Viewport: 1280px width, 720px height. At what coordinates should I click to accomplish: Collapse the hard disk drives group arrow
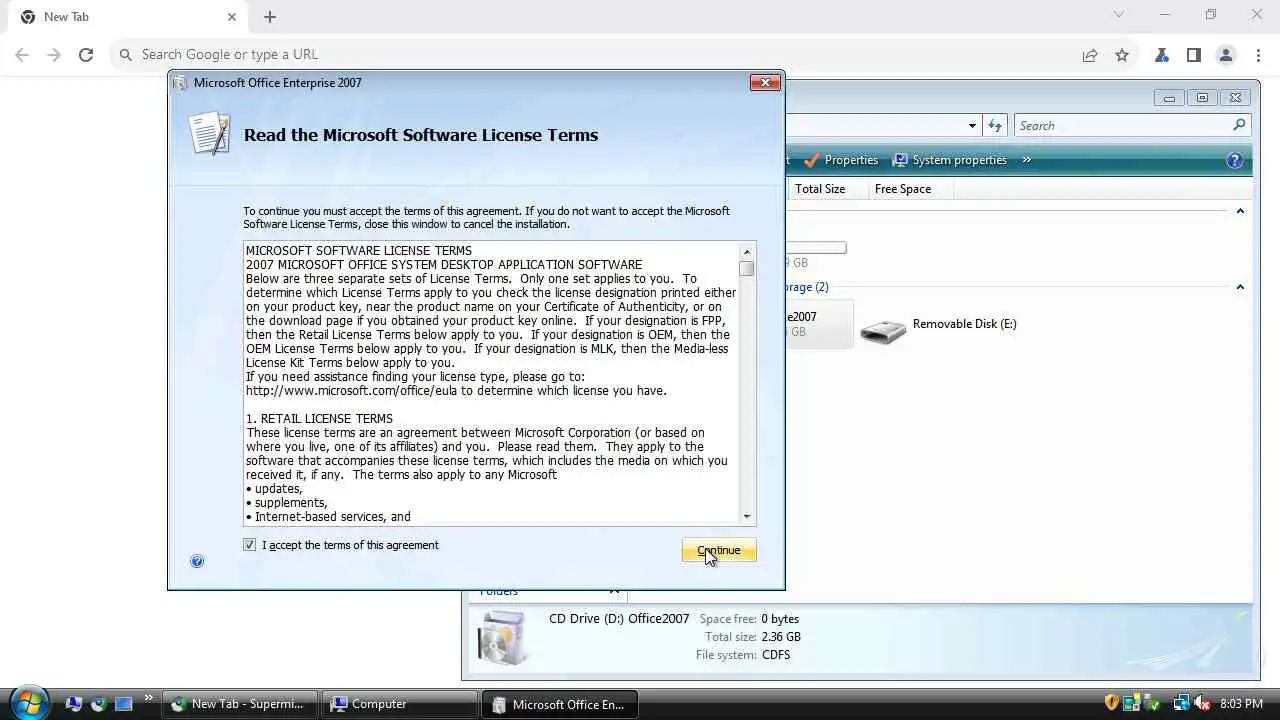click(1240, 211)
